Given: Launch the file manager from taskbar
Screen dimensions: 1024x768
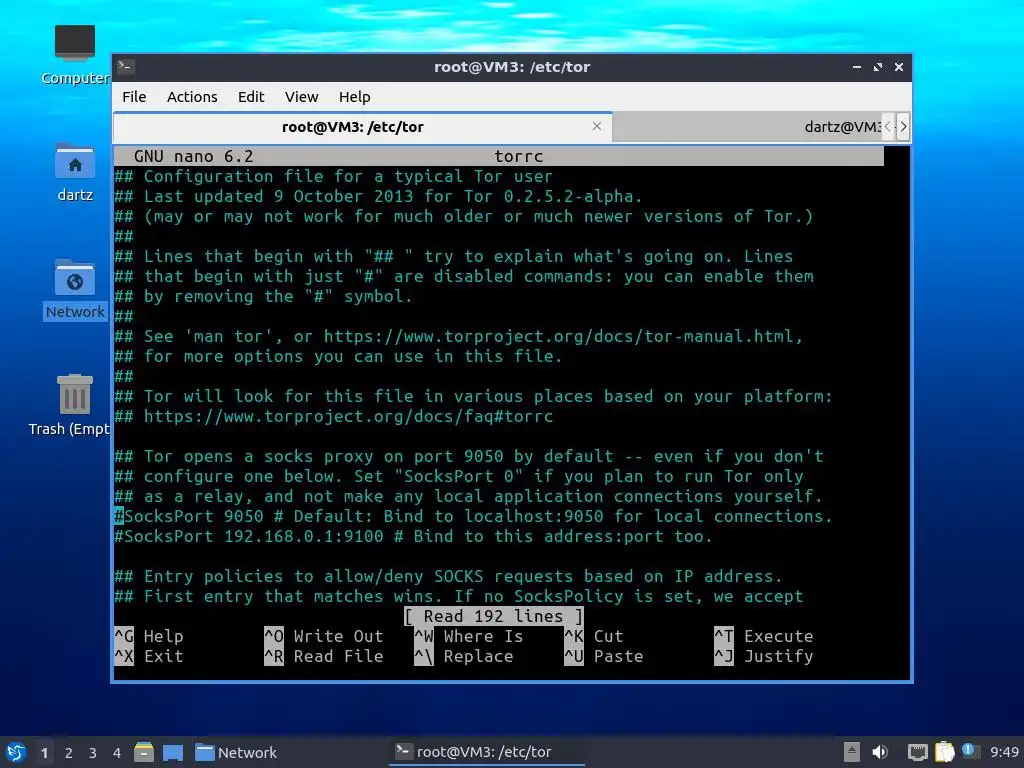Looking at the screenshot, I should (144, 752).
